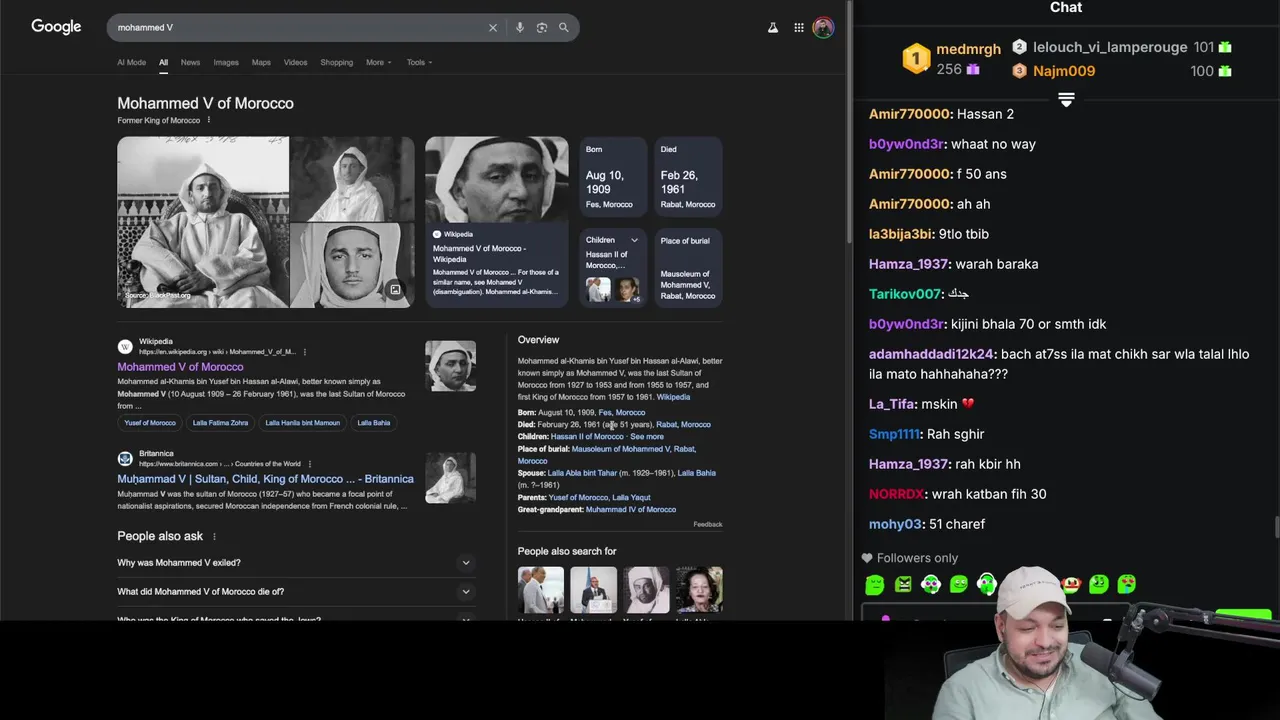1280x720 pixels.
Task: Select the sleepy green emote in chat
Action: click(x=874, y=584)
